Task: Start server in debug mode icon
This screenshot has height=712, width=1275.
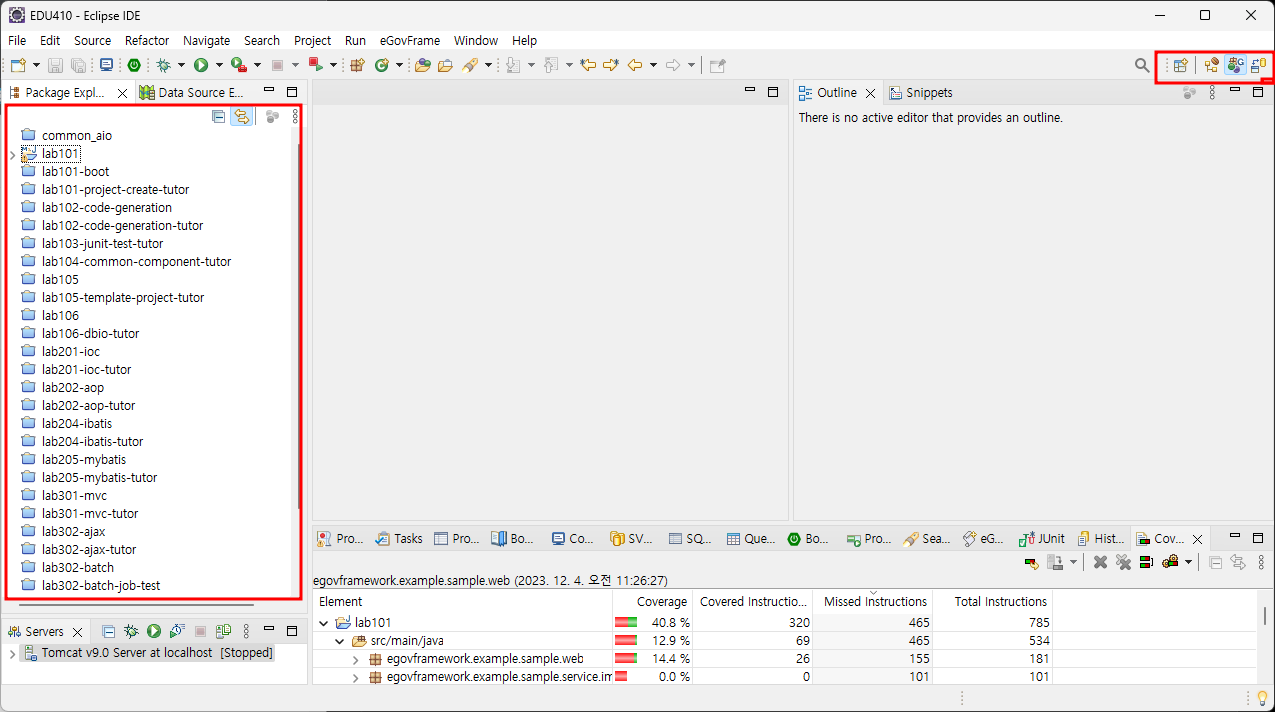Action: tap(130, 631)
